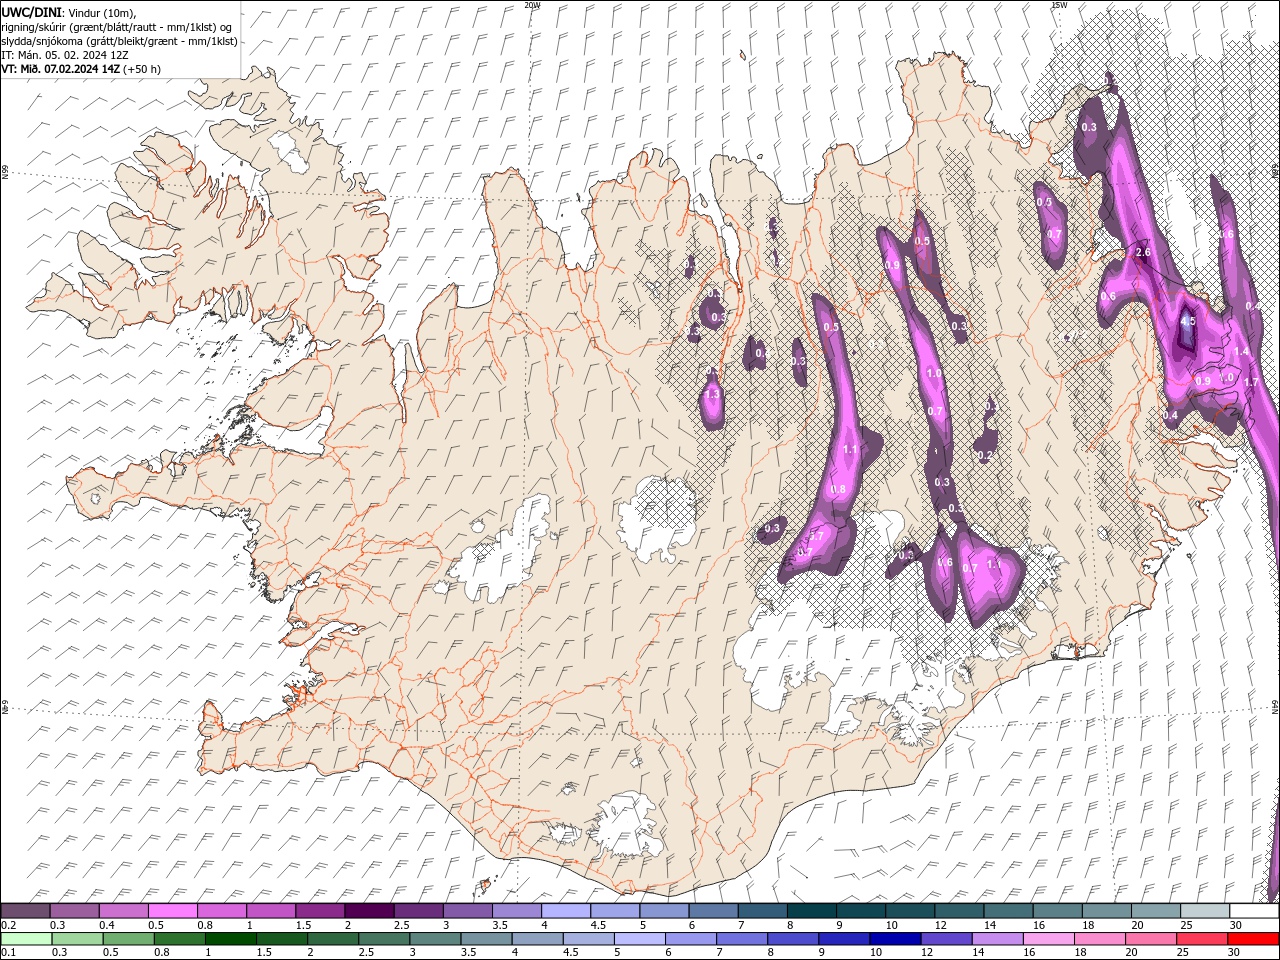Click the slydda/snjókoma legend description line
This screenshot has height=960, width=1280.
119,41
